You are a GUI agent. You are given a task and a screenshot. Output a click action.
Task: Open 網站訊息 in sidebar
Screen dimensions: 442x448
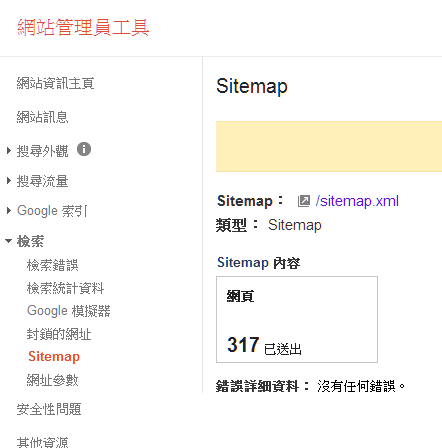click(x=42, y=117)
